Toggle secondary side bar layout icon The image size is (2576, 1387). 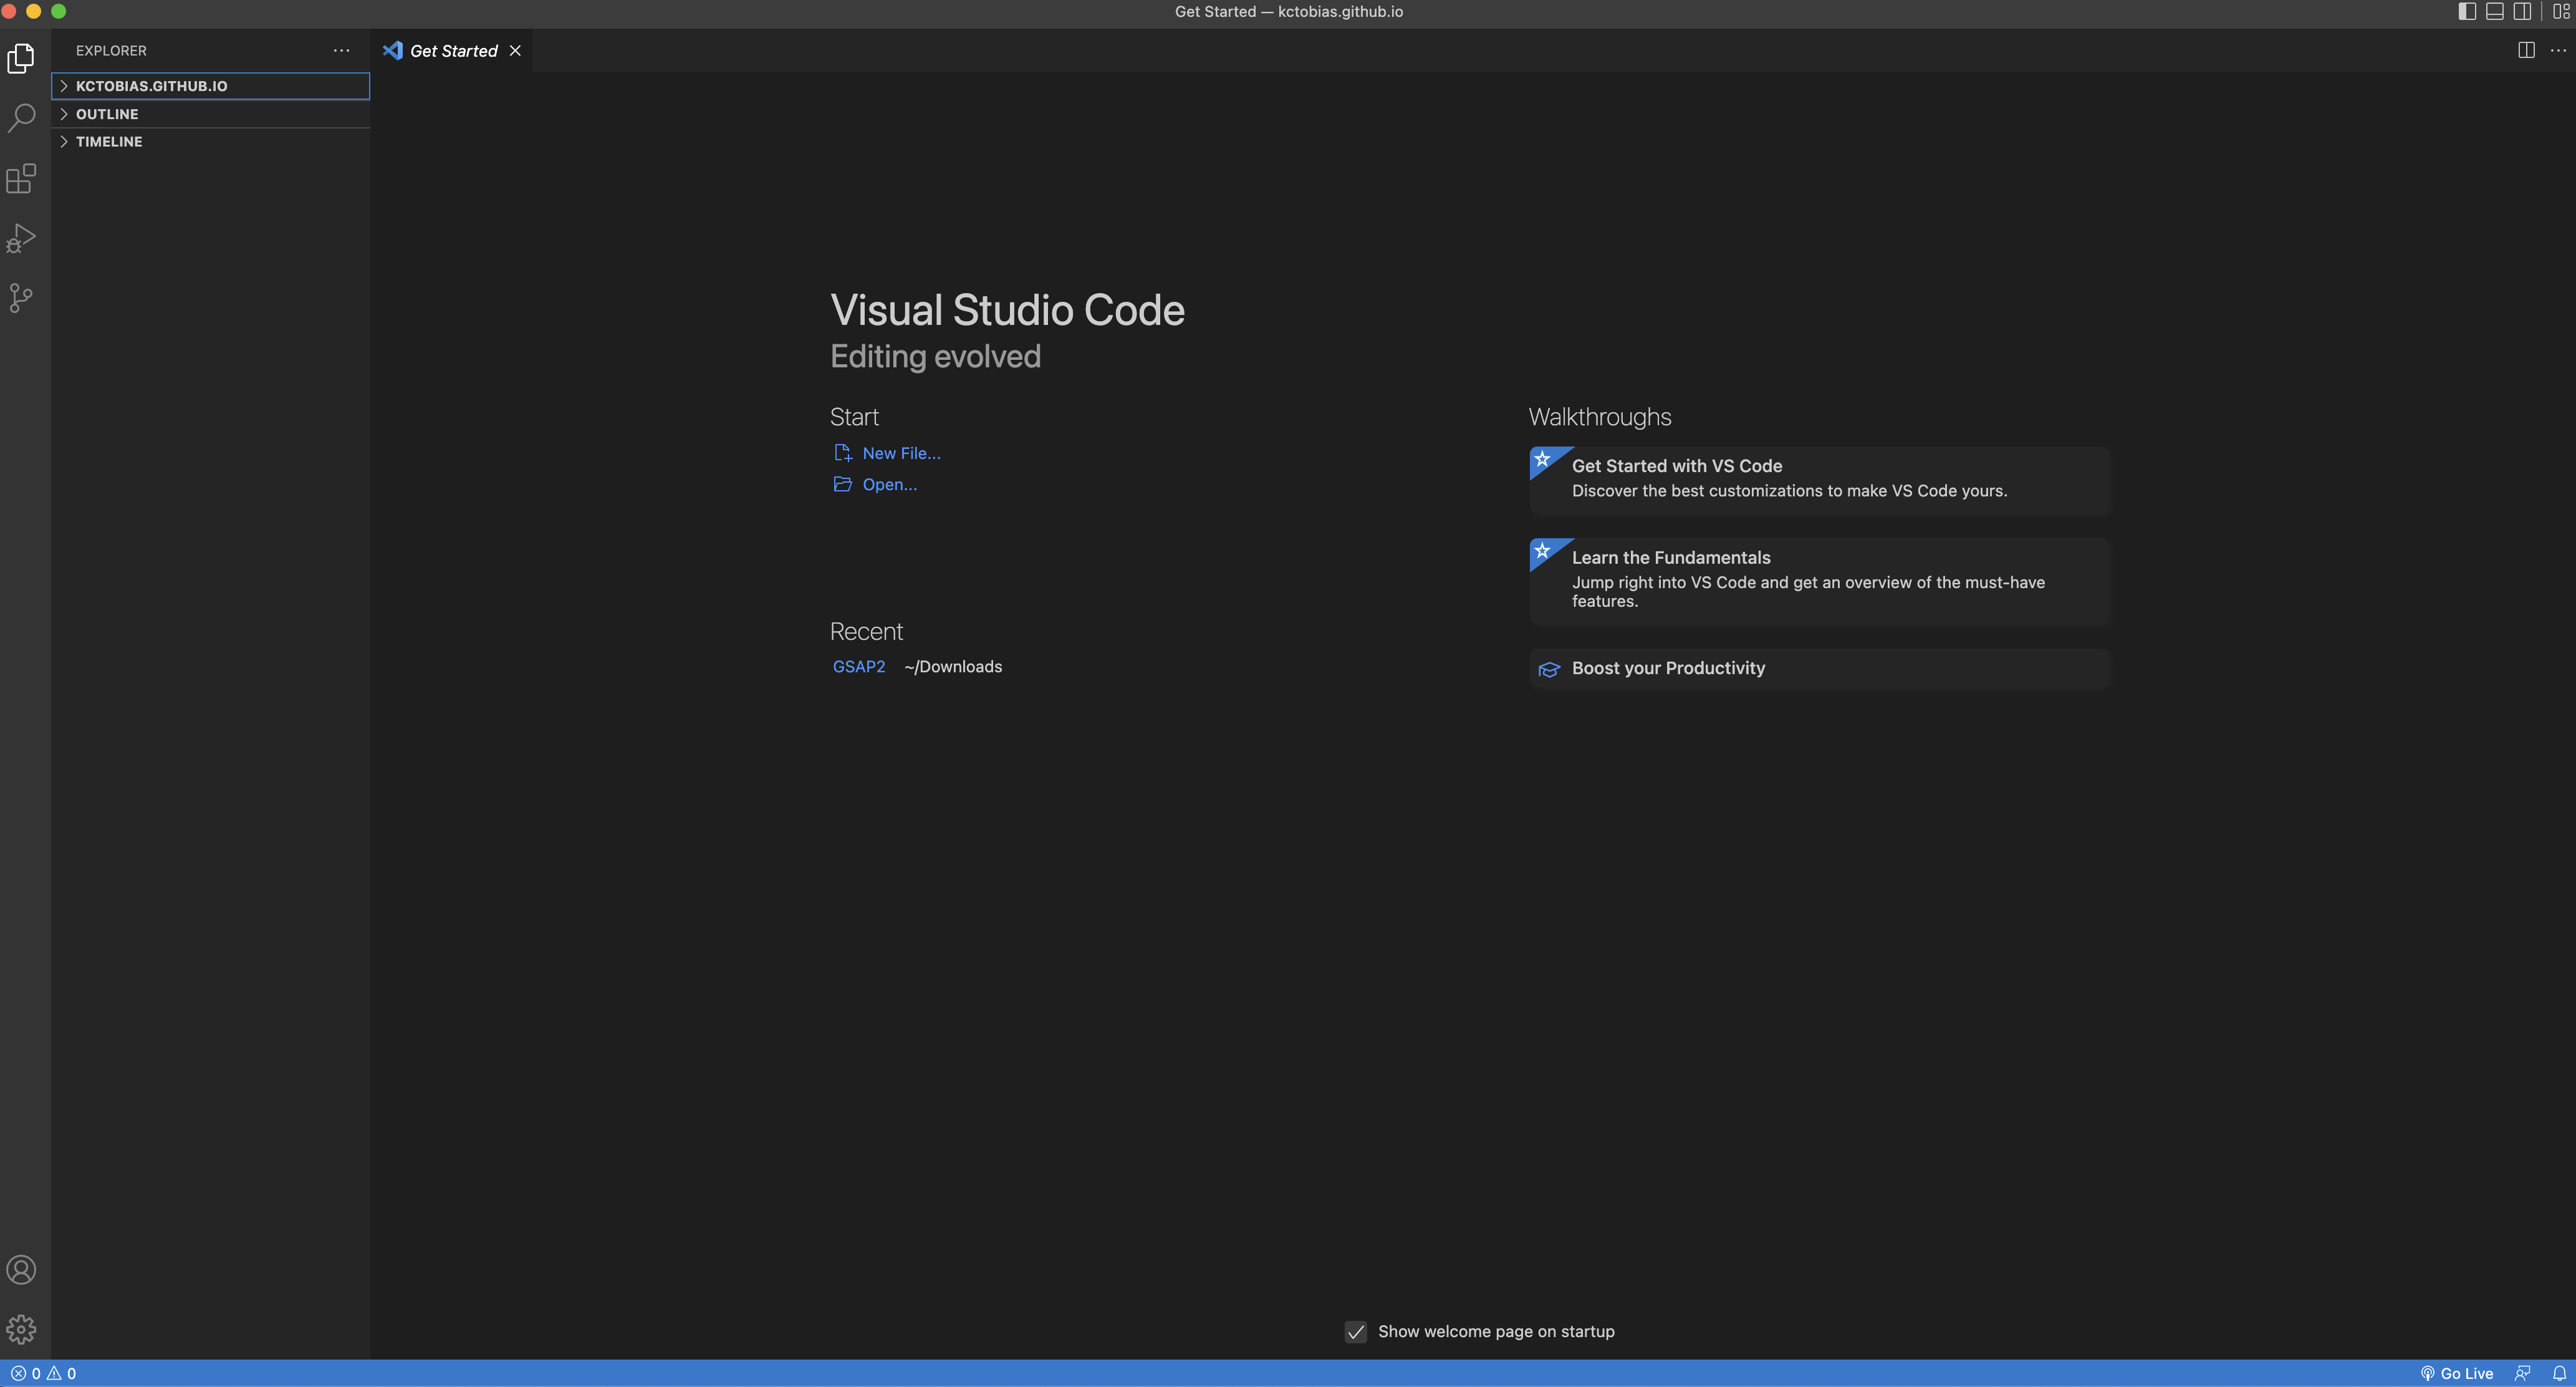[2523, 11]
